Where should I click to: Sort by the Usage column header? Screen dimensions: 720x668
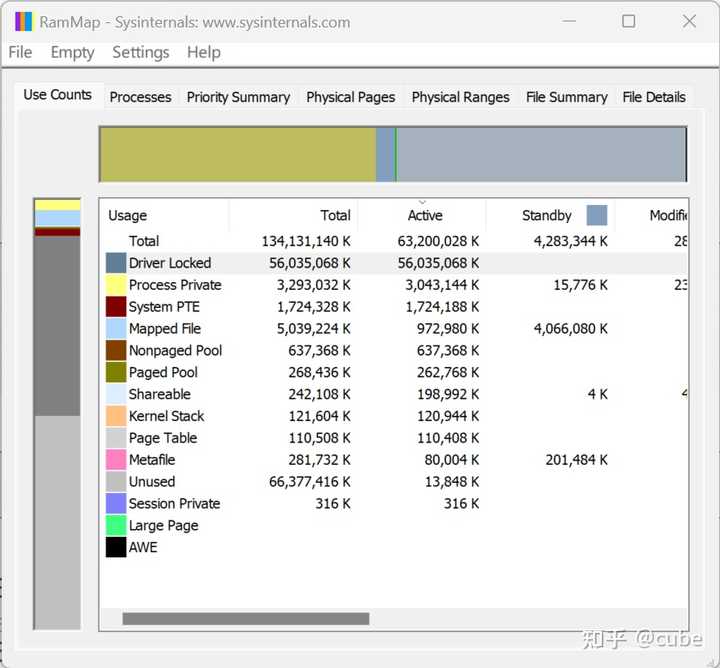point(164,215)
